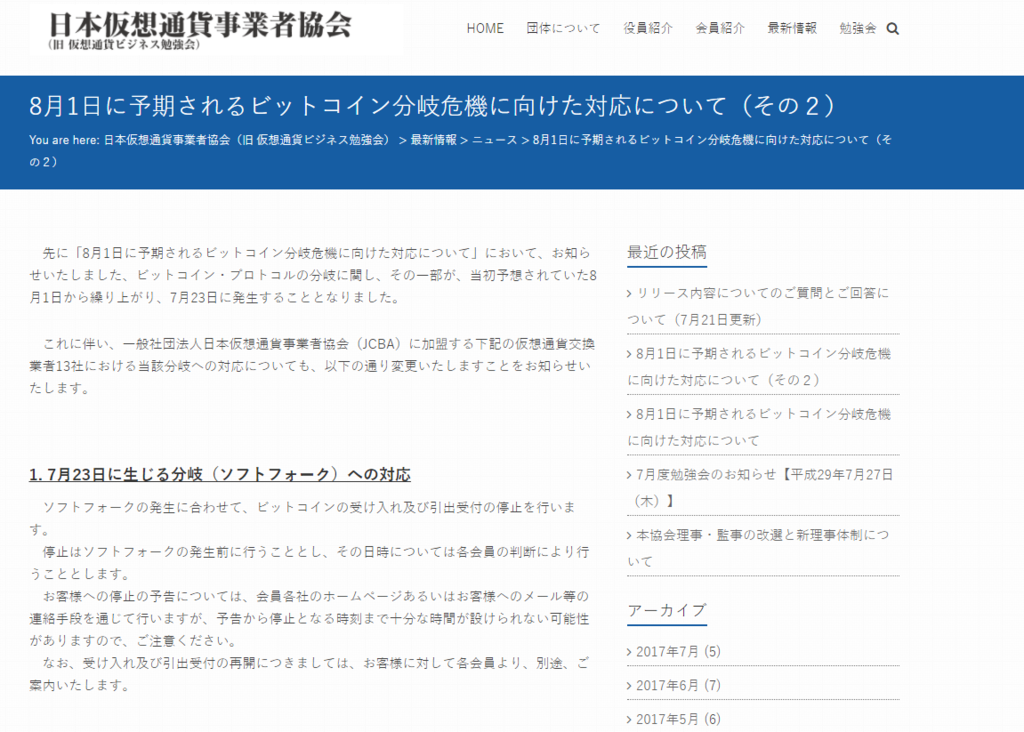Open the 最新情報 menu item
Screen dimensions: 1024x732
792,28
